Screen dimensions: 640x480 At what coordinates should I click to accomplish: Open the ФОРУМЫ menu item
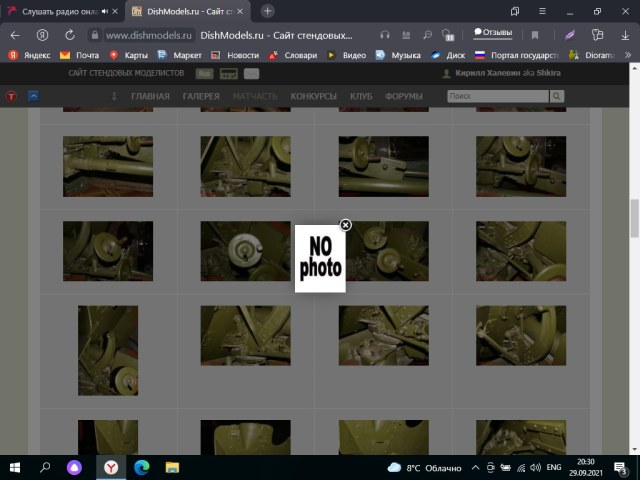(403, 96)
